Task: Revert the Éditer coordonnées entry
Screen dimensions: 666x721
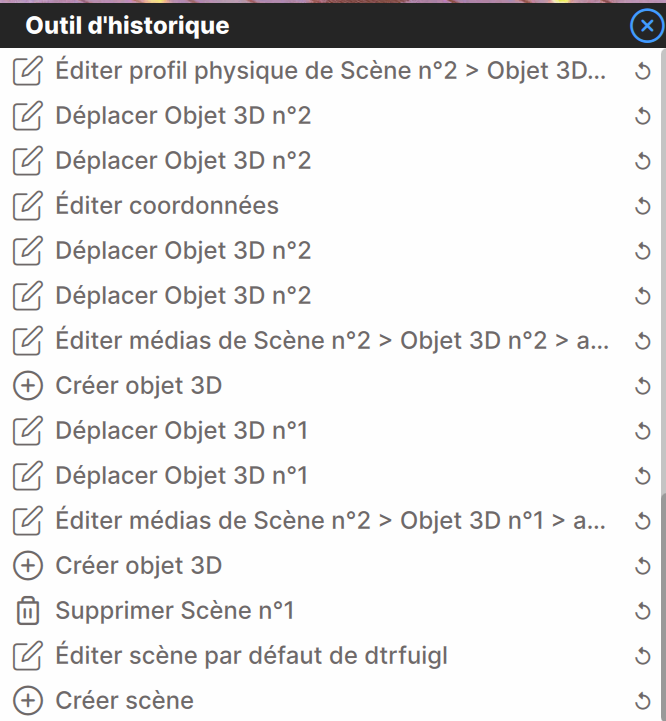Action: [643, 206]
